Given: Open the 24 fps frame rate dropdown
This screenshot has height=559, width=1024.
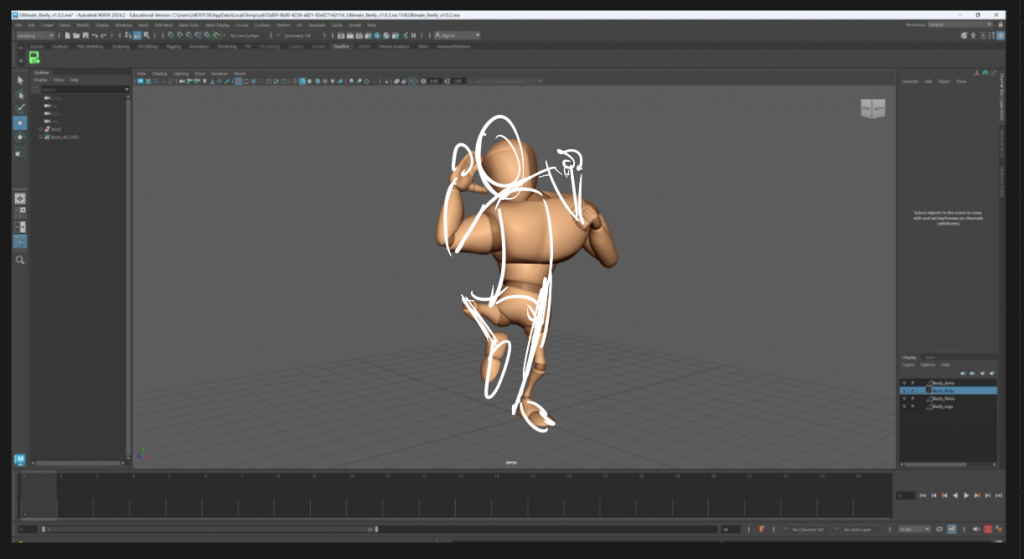Looking at the screenshot, I should (912, 529).
